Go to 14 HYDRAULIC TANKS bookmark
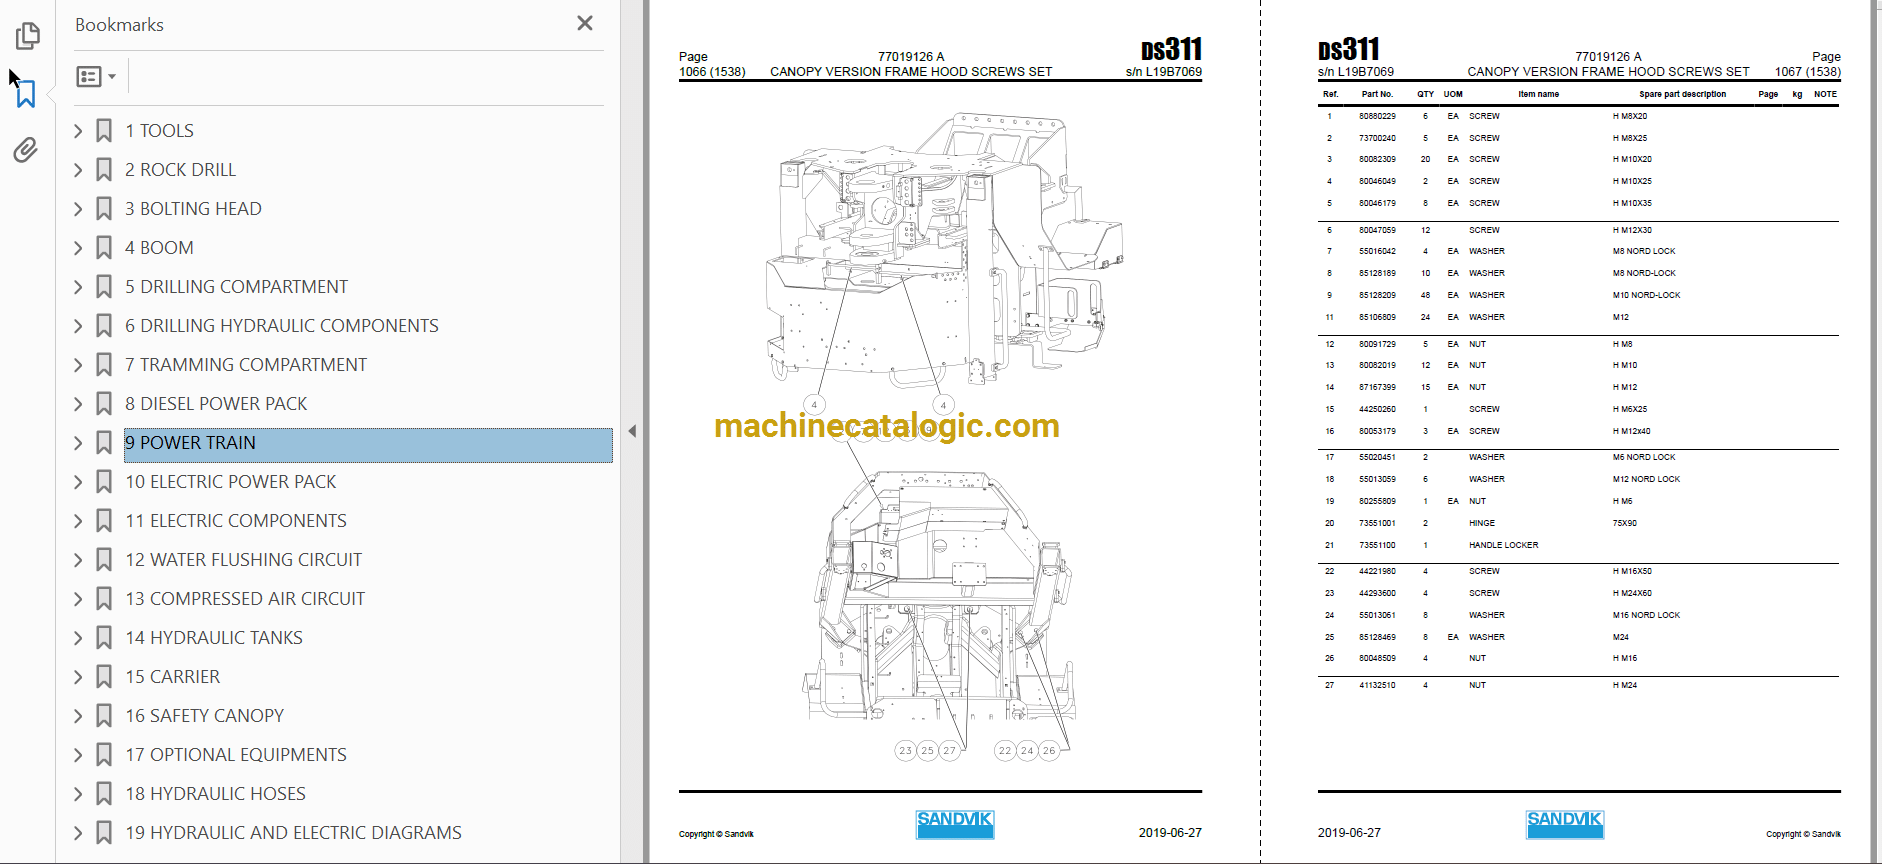 pyautogui.click(x=214, y=638)
